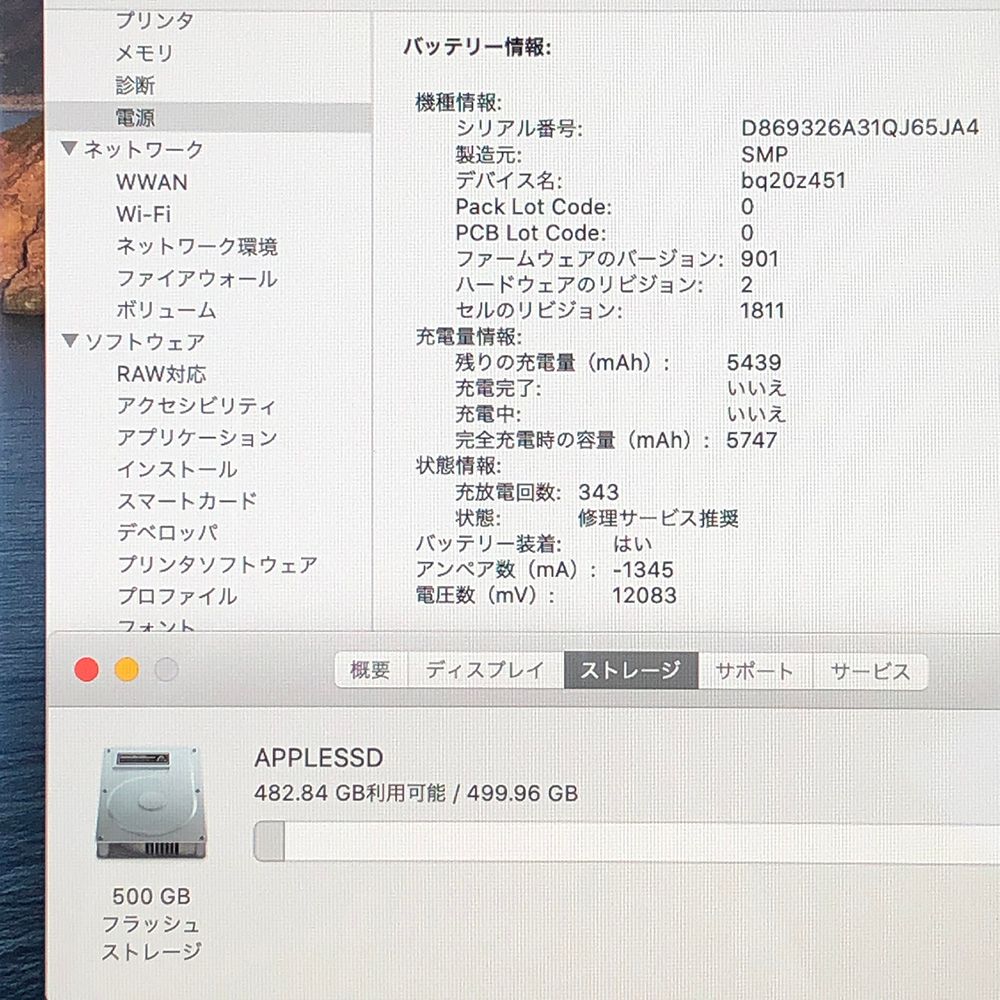Select プリンタソフトウェア in the sidebar
The width and height of the screenshot is (1000, 1000).
click(x=217, y=564)
